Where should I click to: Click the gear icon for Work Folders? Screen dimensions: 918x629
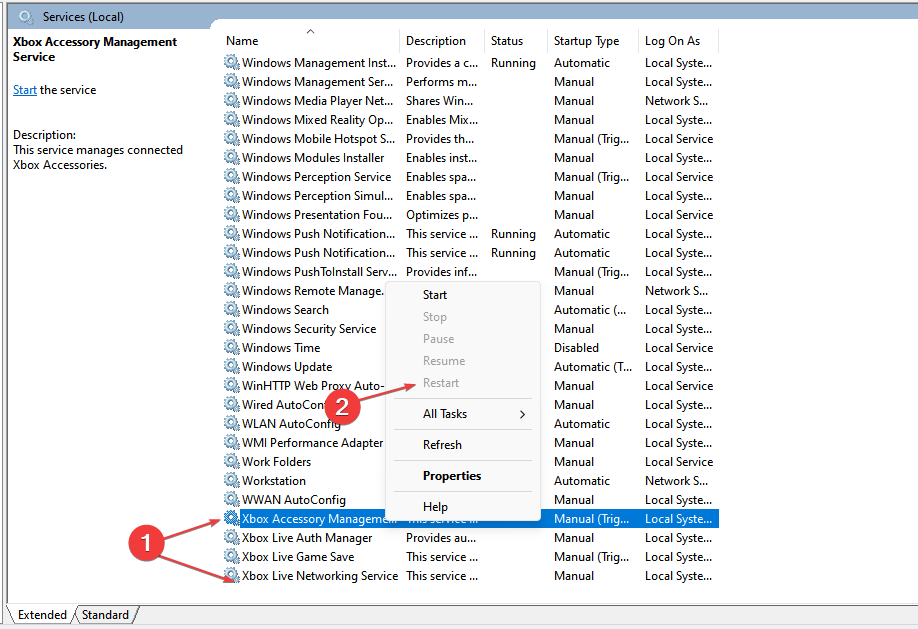tap(232, 461)
